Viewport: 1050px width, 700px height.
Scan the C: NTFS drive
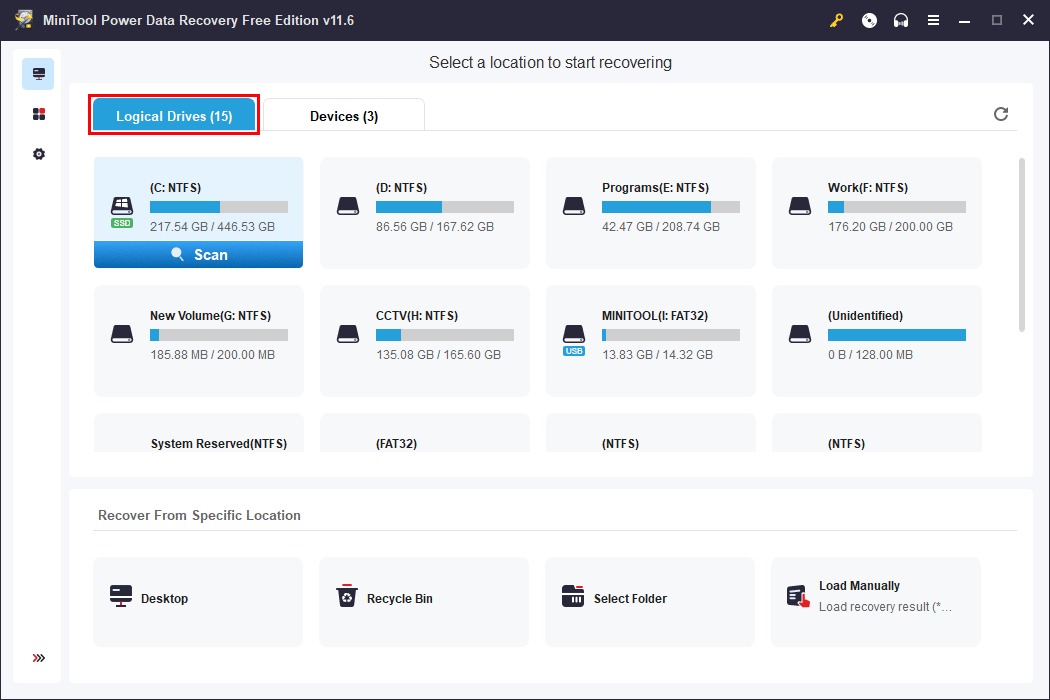pyautogui.click(x=198, y=254)
